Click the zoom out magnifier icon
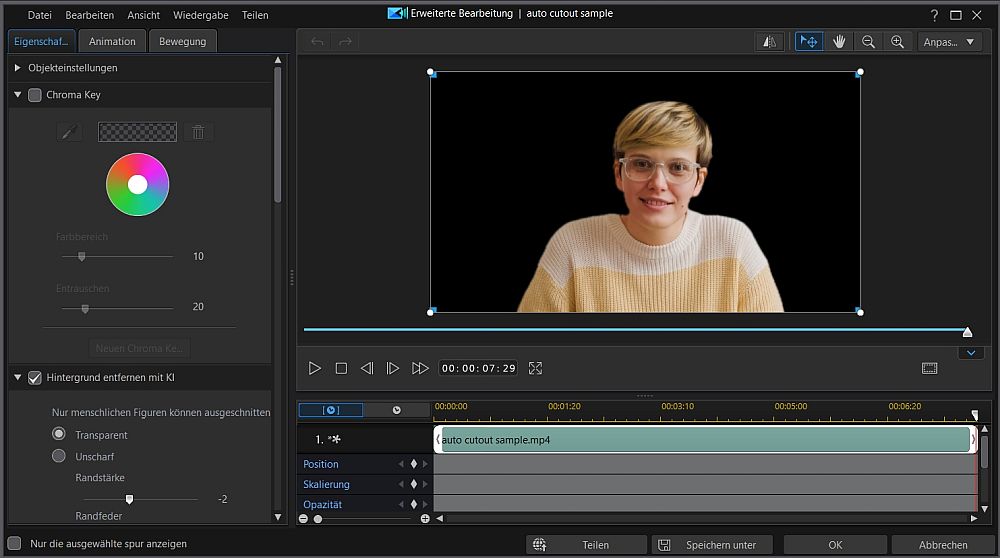Image resolution: width=1000 pixels, height=558 pixels. coord(868,42)
